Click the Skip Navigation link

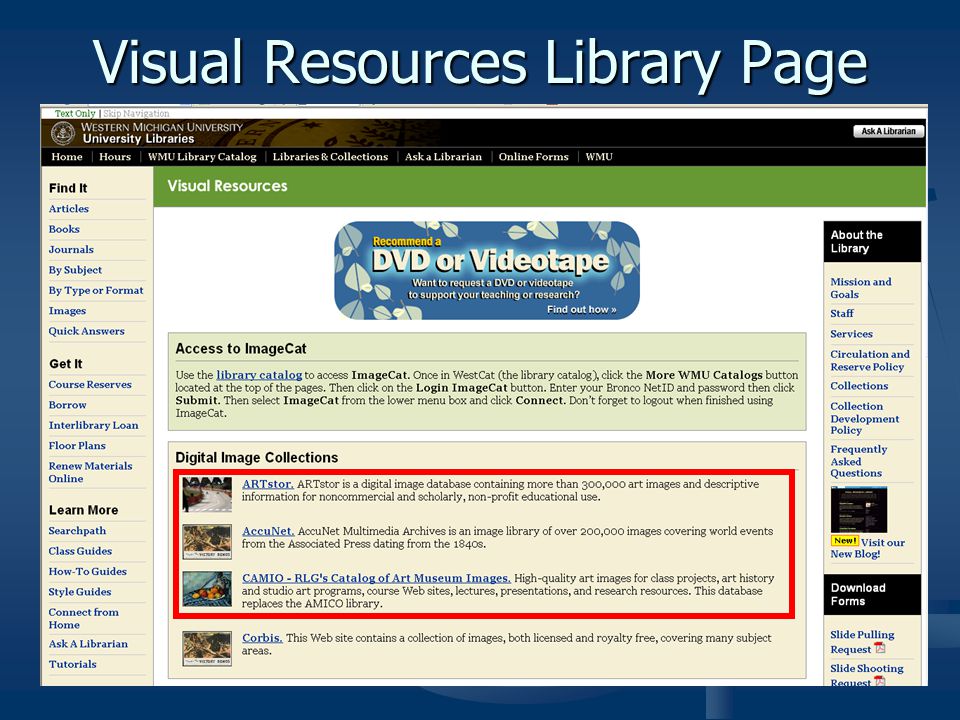136,113
